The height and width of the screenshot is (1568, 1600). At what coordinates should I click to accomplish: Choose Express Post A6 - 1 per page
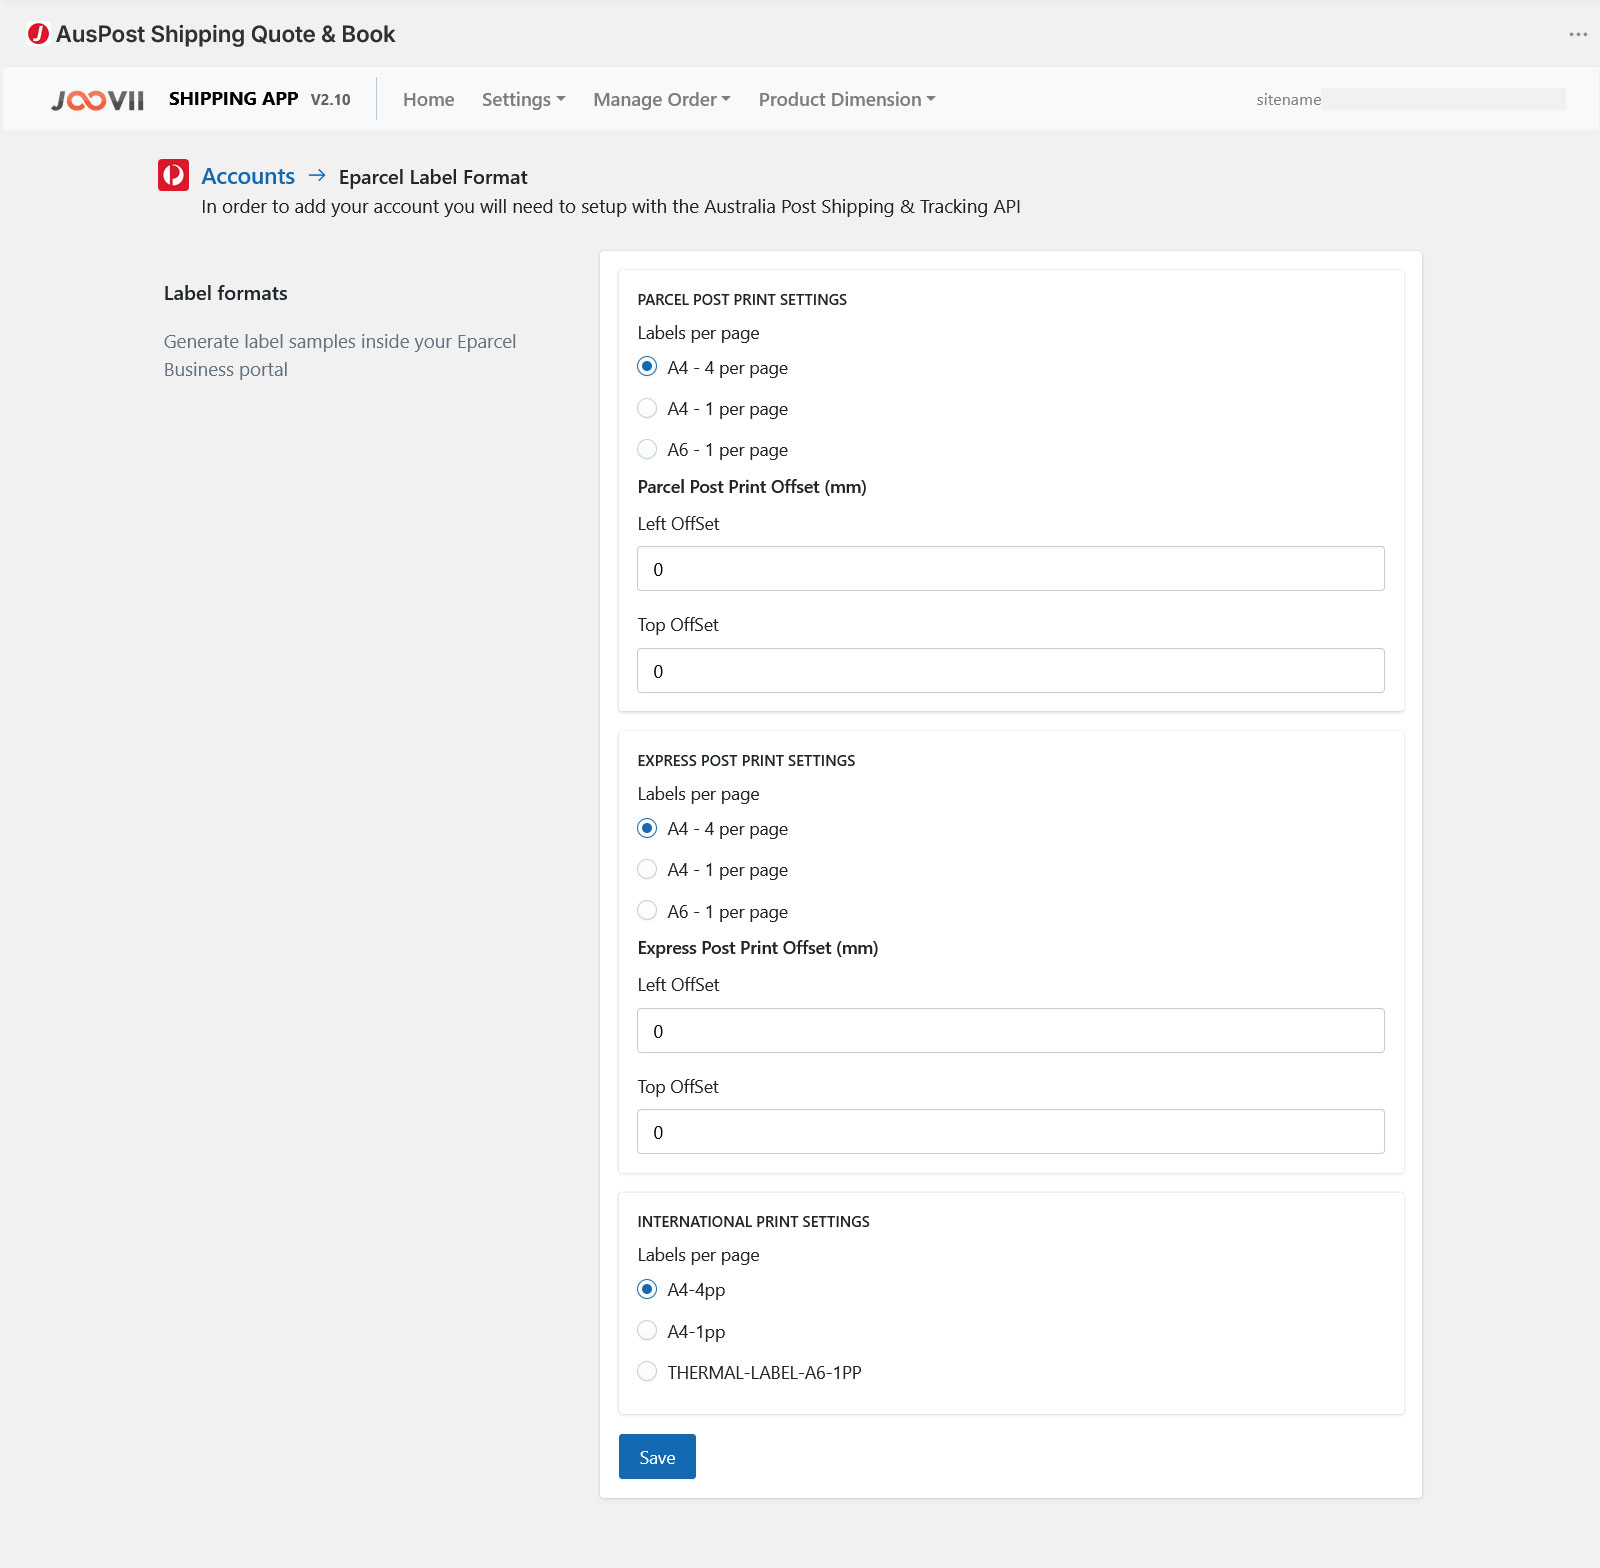647,911
